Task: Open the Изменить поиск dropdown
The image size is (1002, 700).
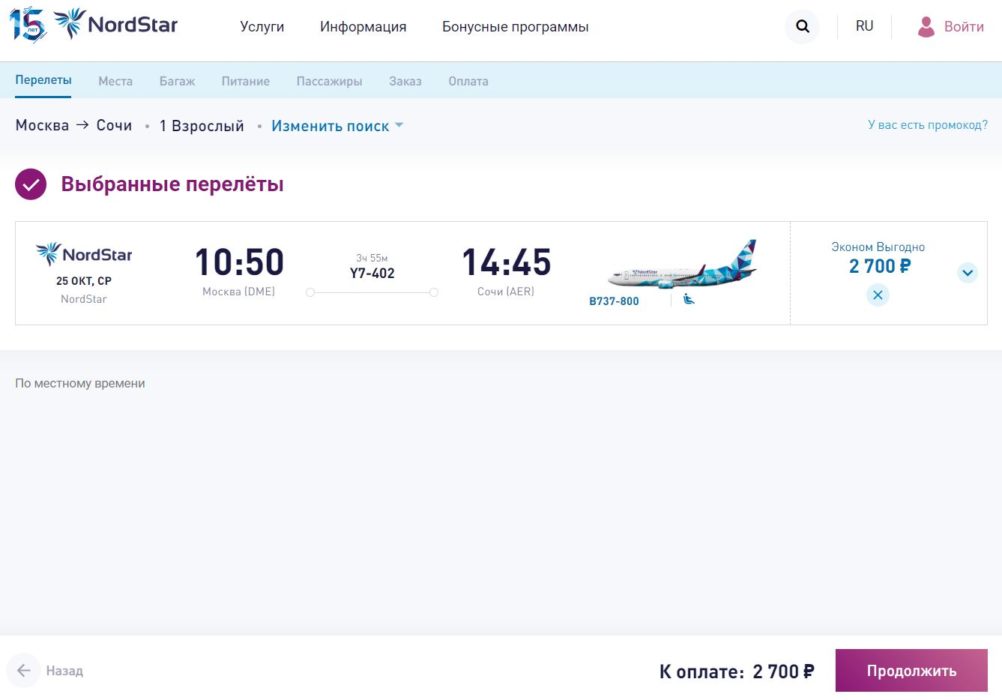Action: [337, 126]
